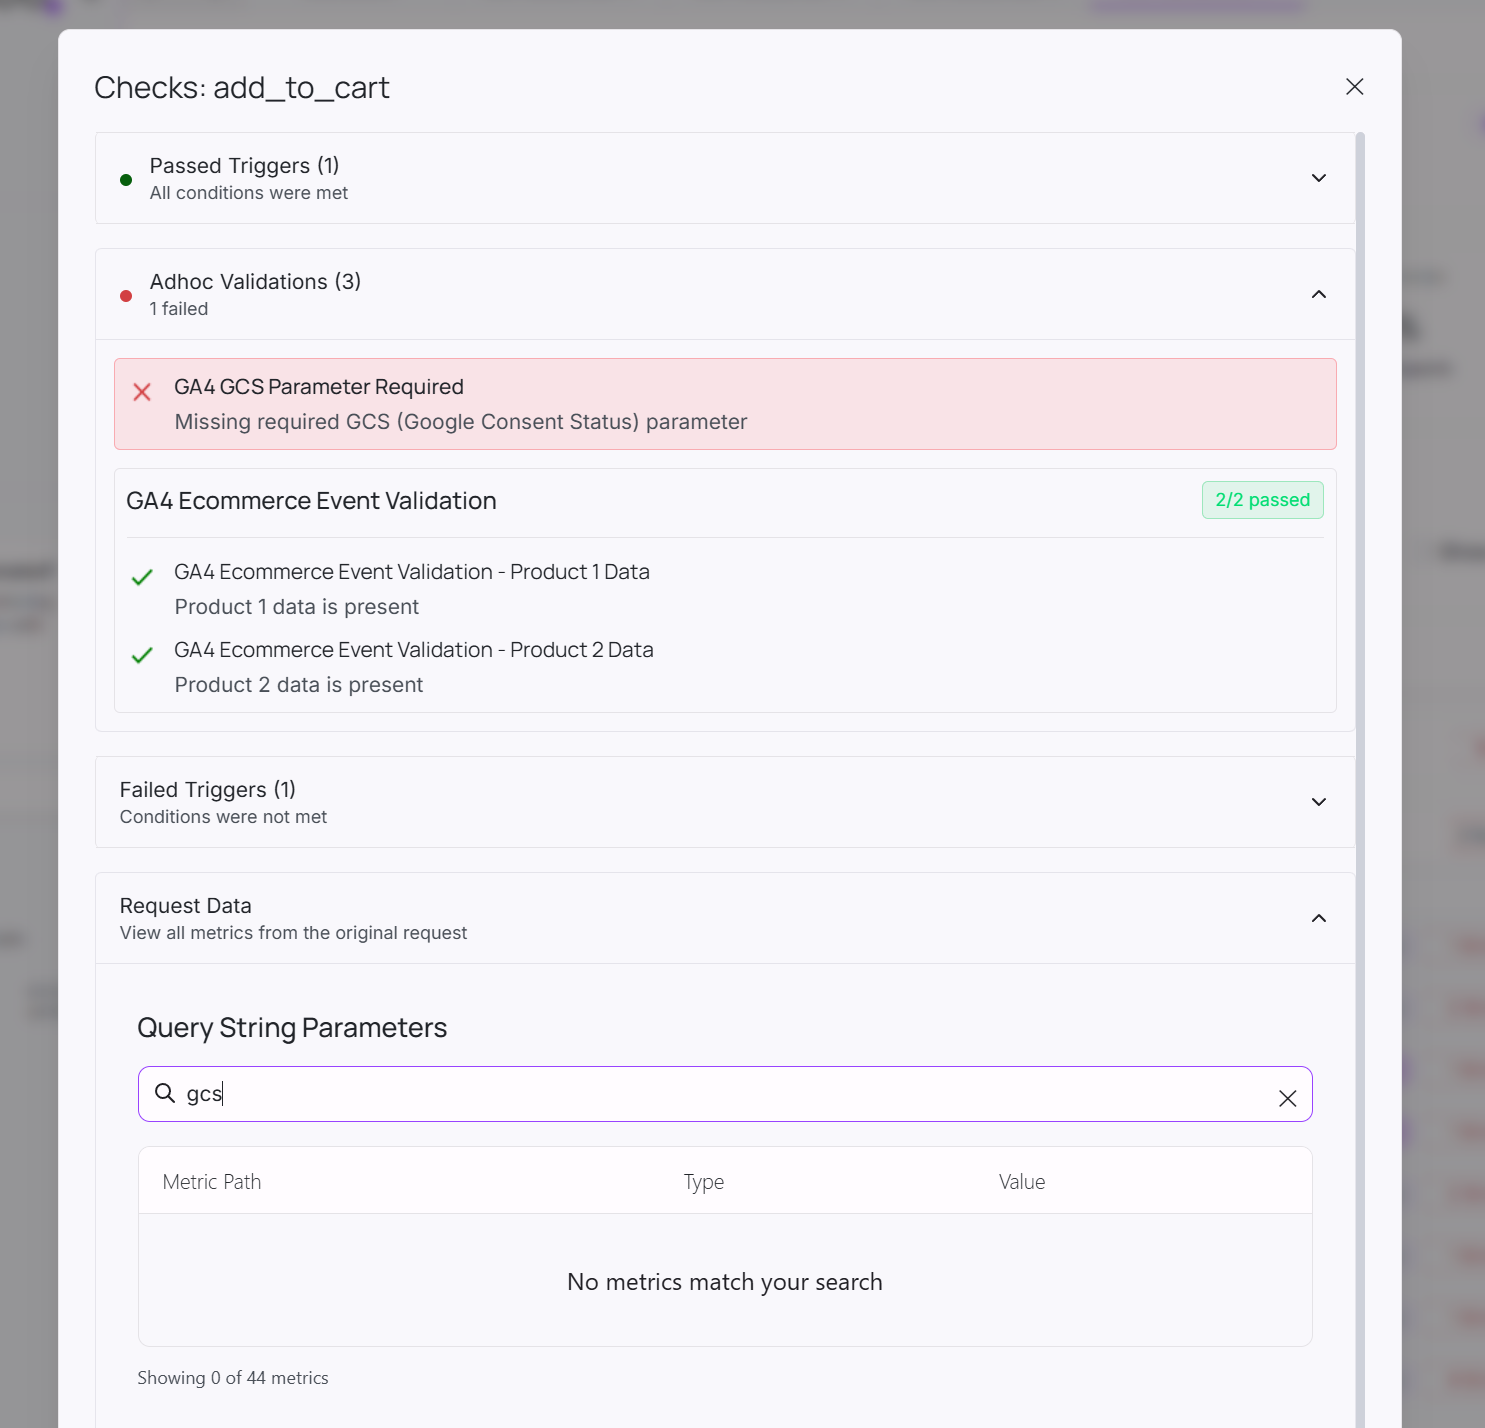Select the Metric Path column header
This screenshot has height=1428, width=1485.
[x=211, y=1181]
